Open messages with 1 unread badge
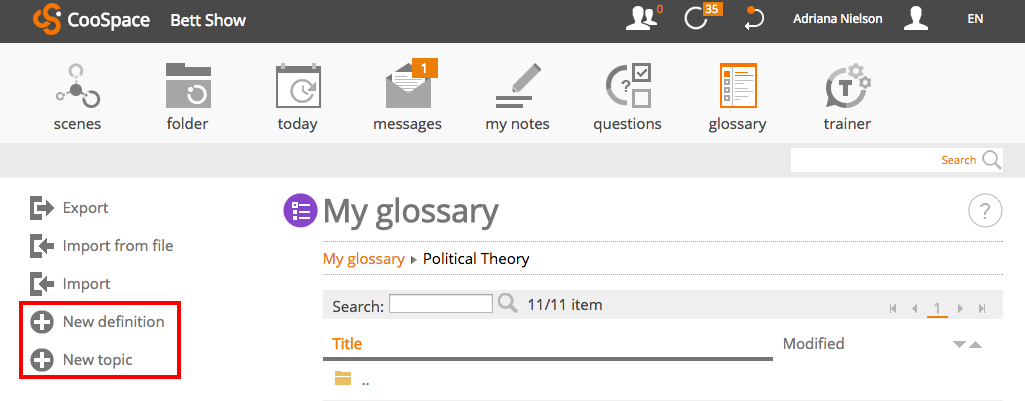Viewport: 1025px width, 401px height. click(x=407, y=87)
